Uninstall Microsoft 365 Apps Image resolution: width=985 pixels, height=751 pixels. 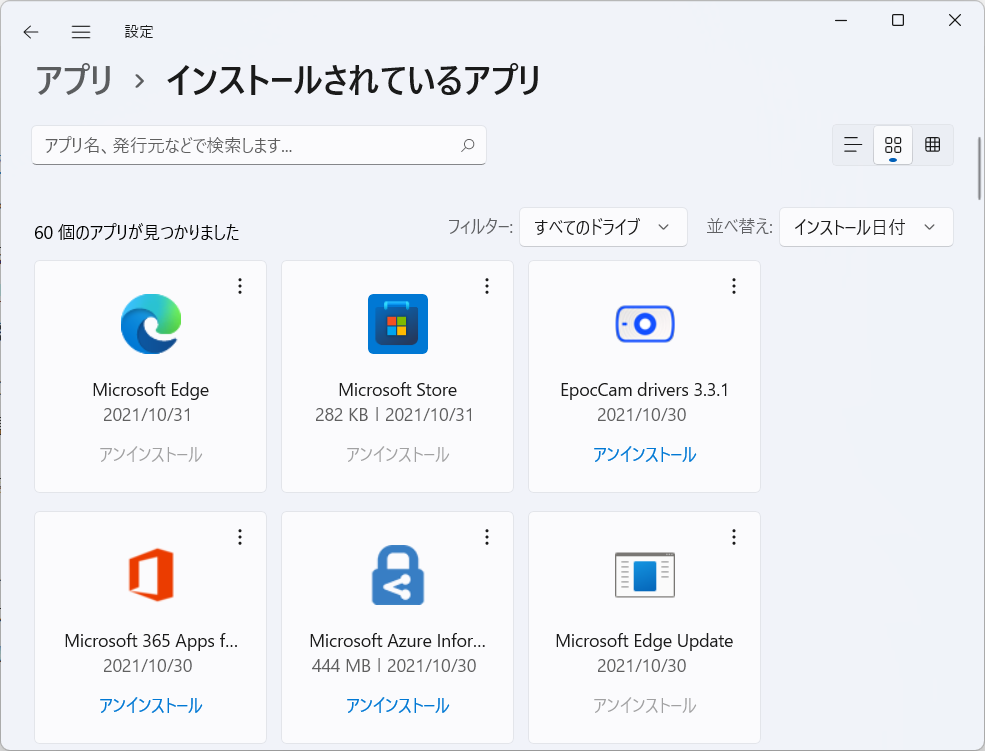pos(151,706)
